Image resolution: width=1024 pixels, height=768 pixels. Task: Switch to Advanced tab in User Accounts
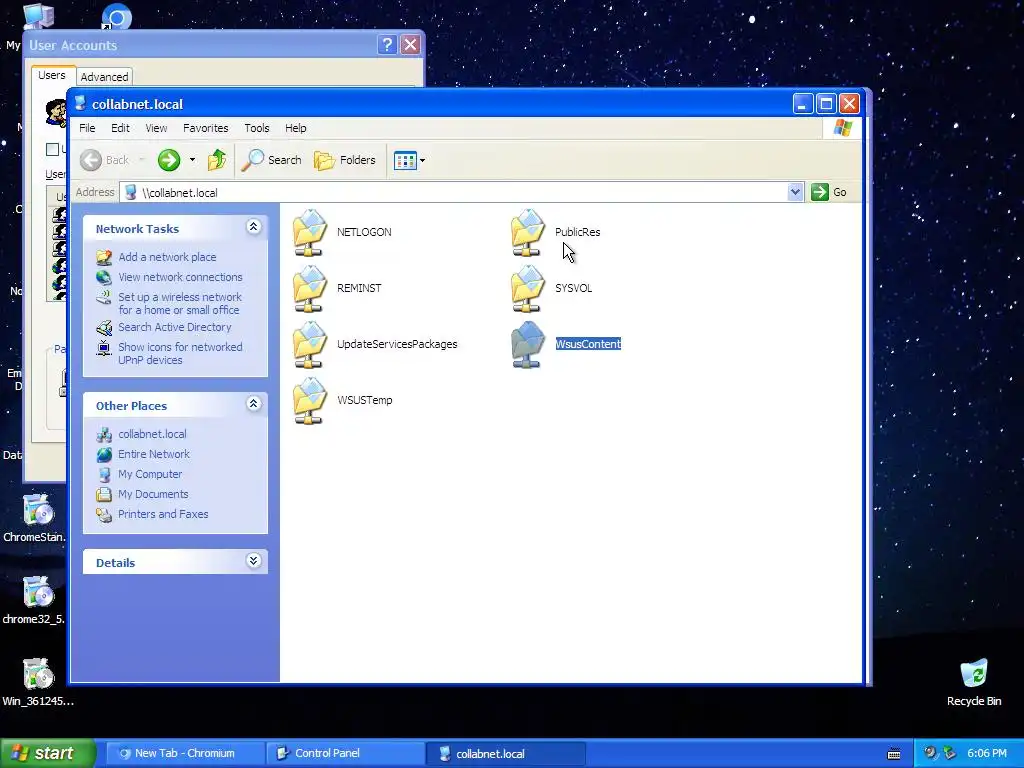(x=104, y=77)
